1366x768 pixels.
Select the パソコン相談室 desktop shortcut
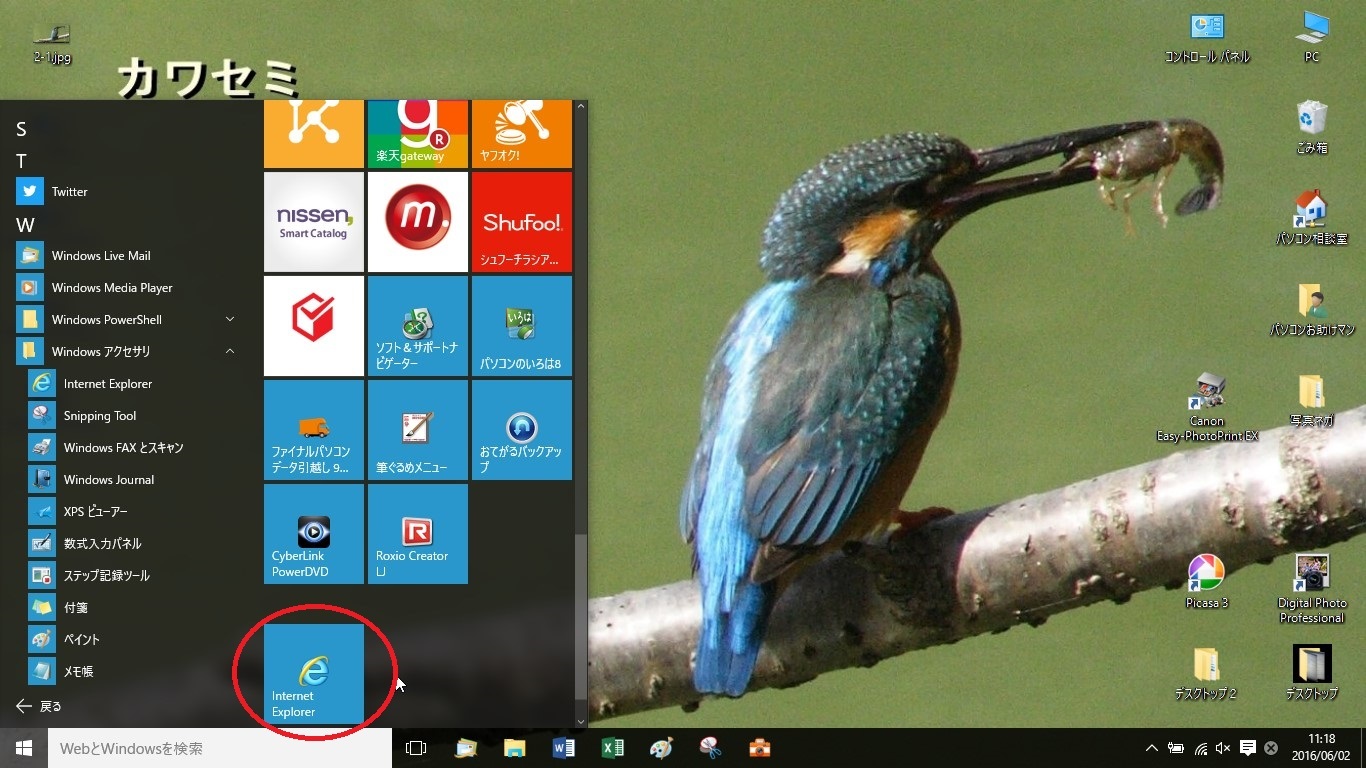(1311, 218)
